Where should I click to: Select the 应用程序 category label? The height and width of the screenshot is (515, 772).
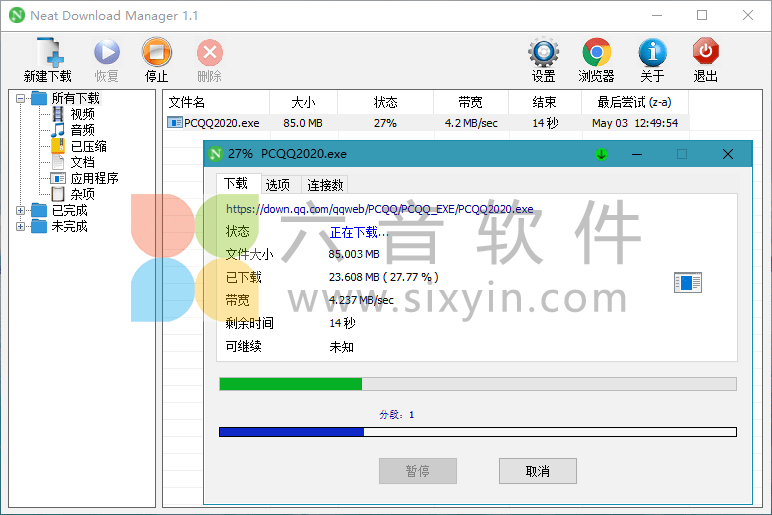(x=95, y=178)
